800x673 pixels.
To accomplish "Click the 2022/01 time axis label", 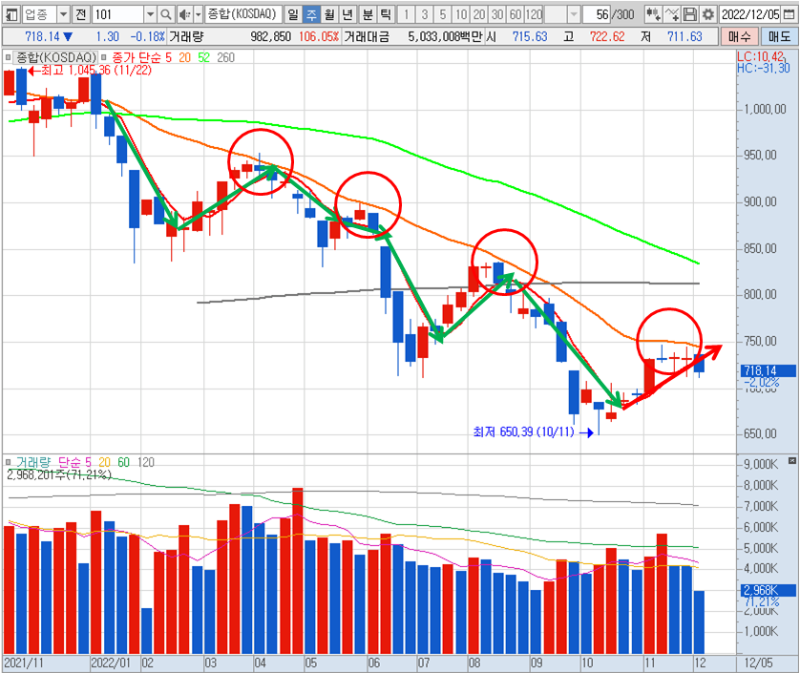I will tap(111, 663).
